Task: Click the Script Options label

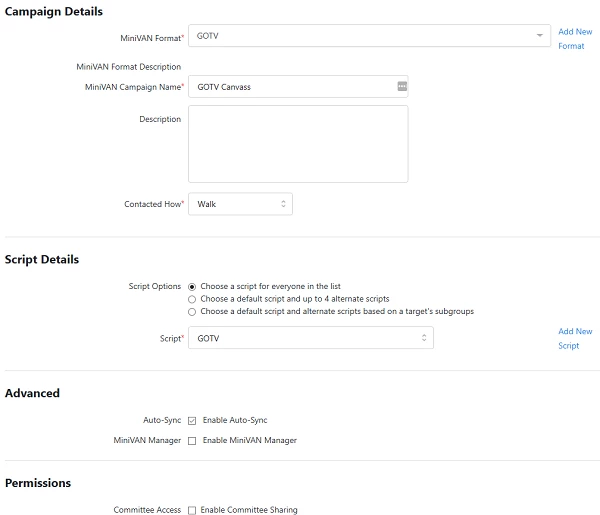Action: pyautogui.click(x=155, y=286)
